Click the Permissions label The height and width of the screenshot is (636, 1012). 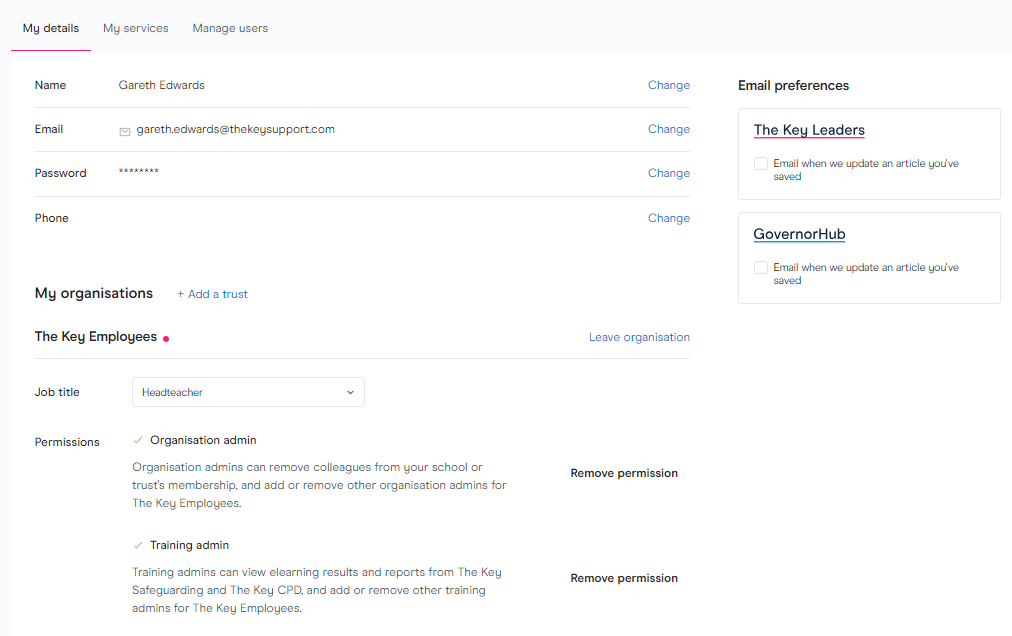[x=67, y=442]
